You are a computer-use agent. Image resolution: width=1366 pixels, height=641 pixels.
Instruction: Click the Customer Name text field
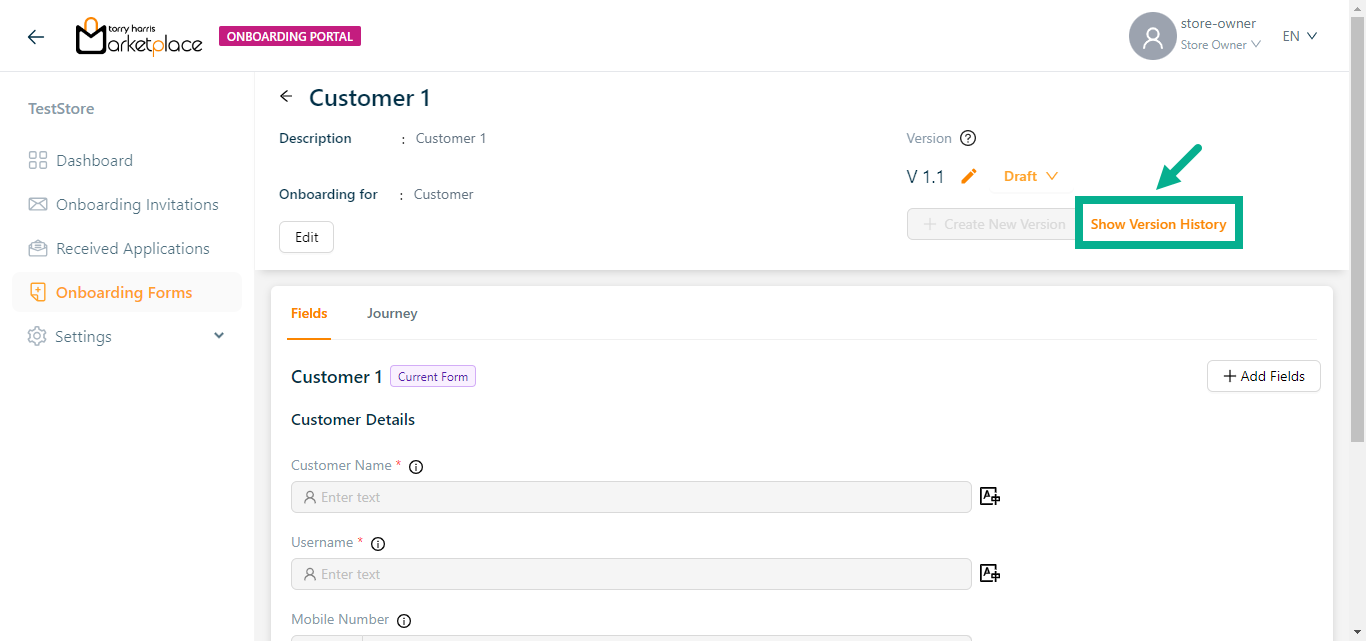[630, 497]
